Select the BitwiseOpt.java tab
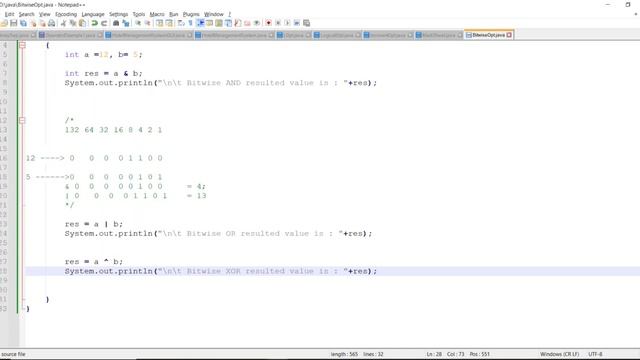The height and width of the screenshot is (360, 640). pos(489,35)
